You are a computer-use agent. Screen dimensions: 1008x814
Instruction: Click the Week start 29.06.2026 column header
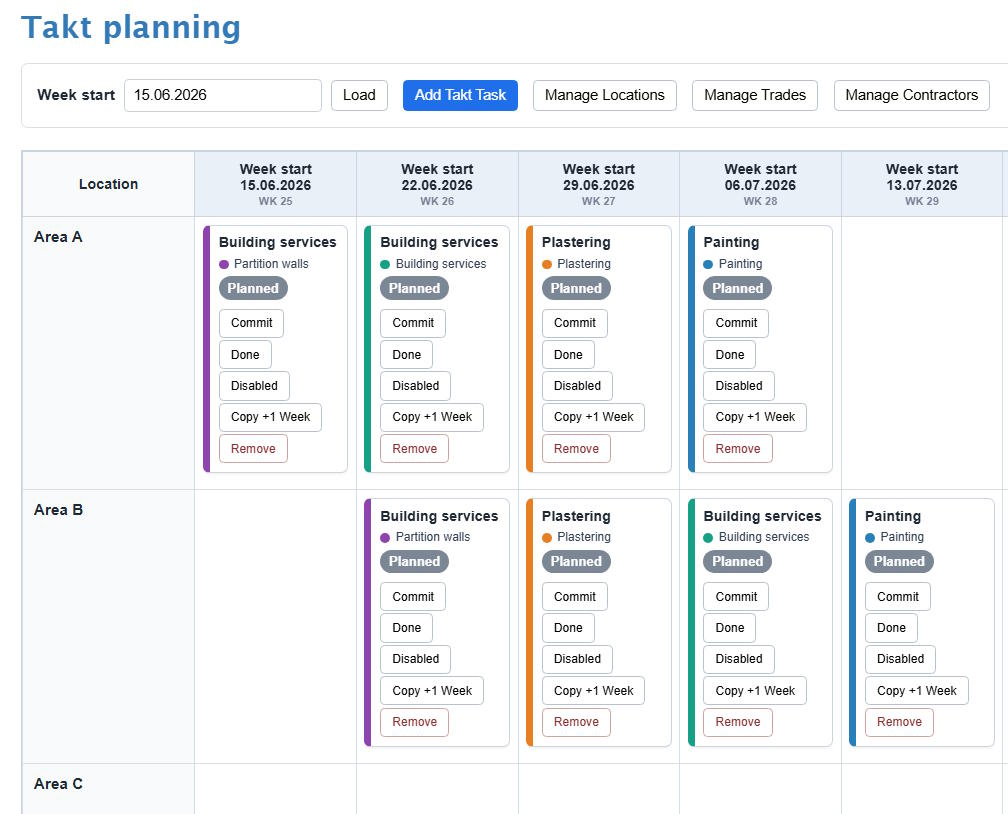pyautogui.click(x=598, y=185)
